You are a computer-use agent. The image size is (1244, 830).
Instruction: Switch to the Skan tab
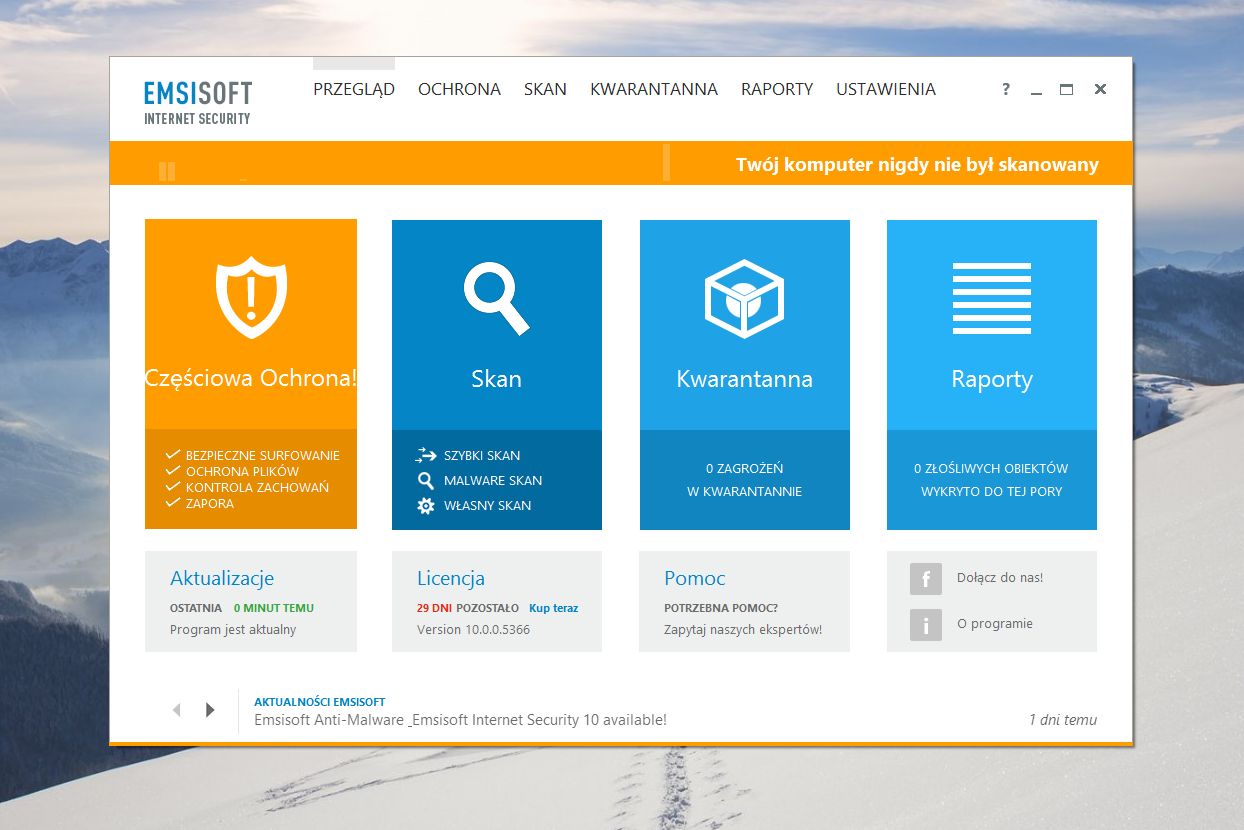coord(546,89)
